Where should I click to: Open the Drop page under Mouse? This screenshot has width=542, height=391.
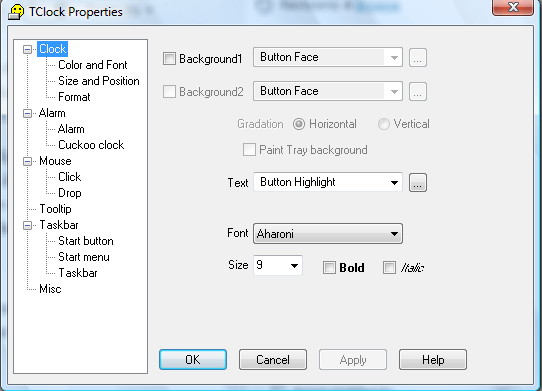point(70,193)
